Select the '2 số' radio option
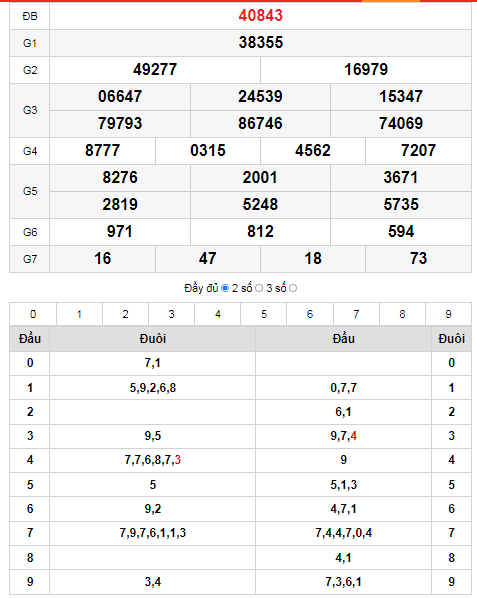Viewport: 477px width, 598px height. click(x=259, y=288)
